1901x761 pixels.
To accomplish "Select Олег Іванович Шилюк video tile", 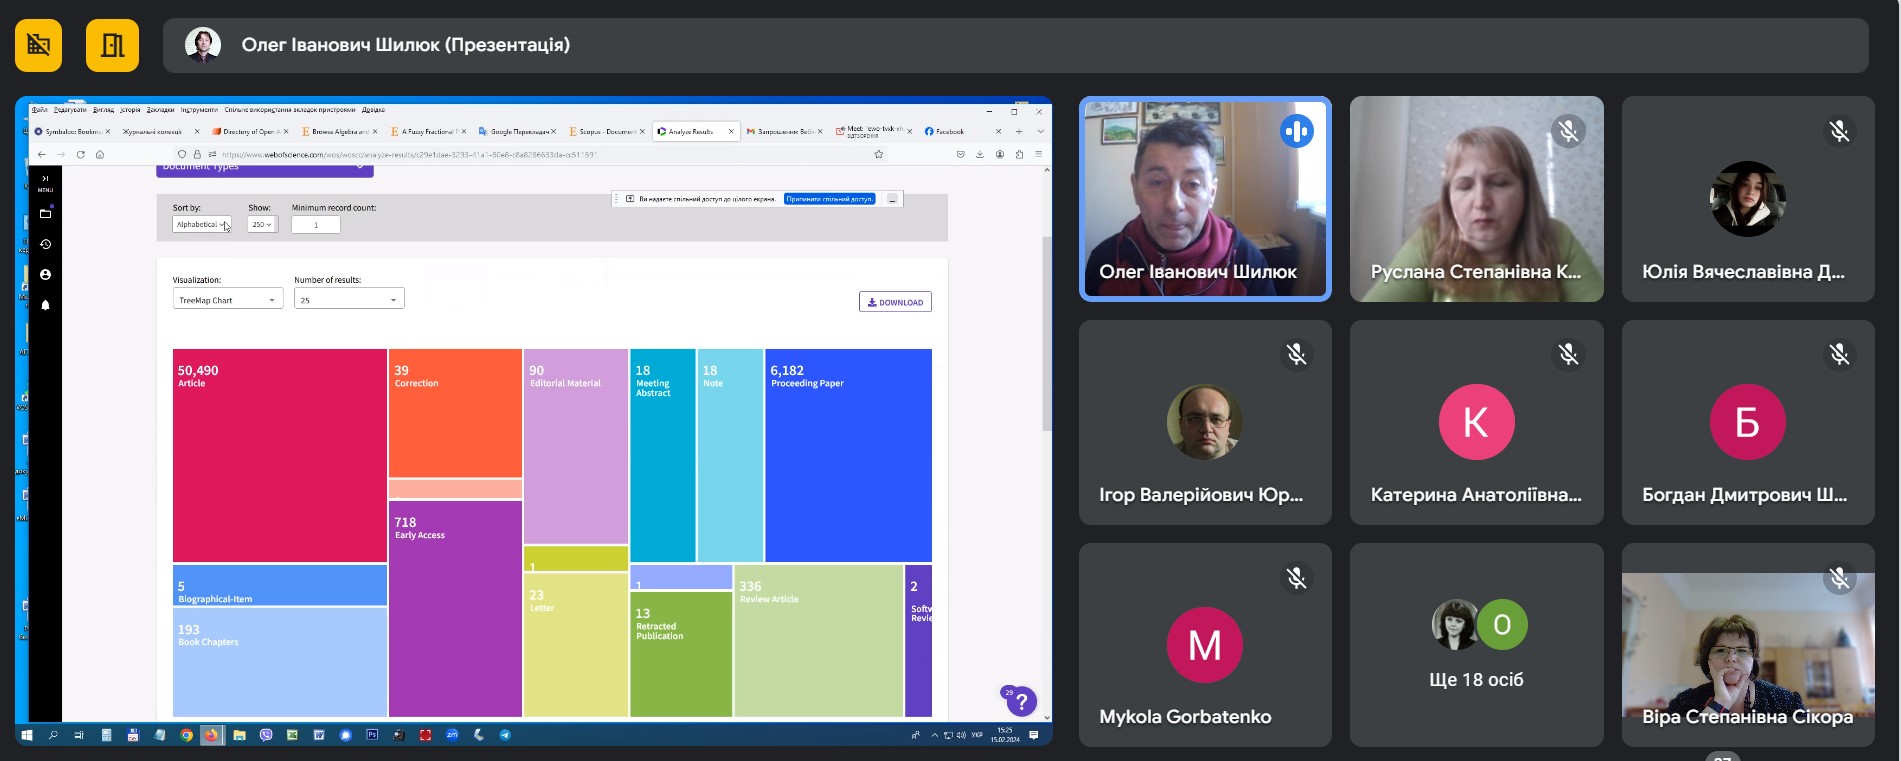I will pos(1205,199).
